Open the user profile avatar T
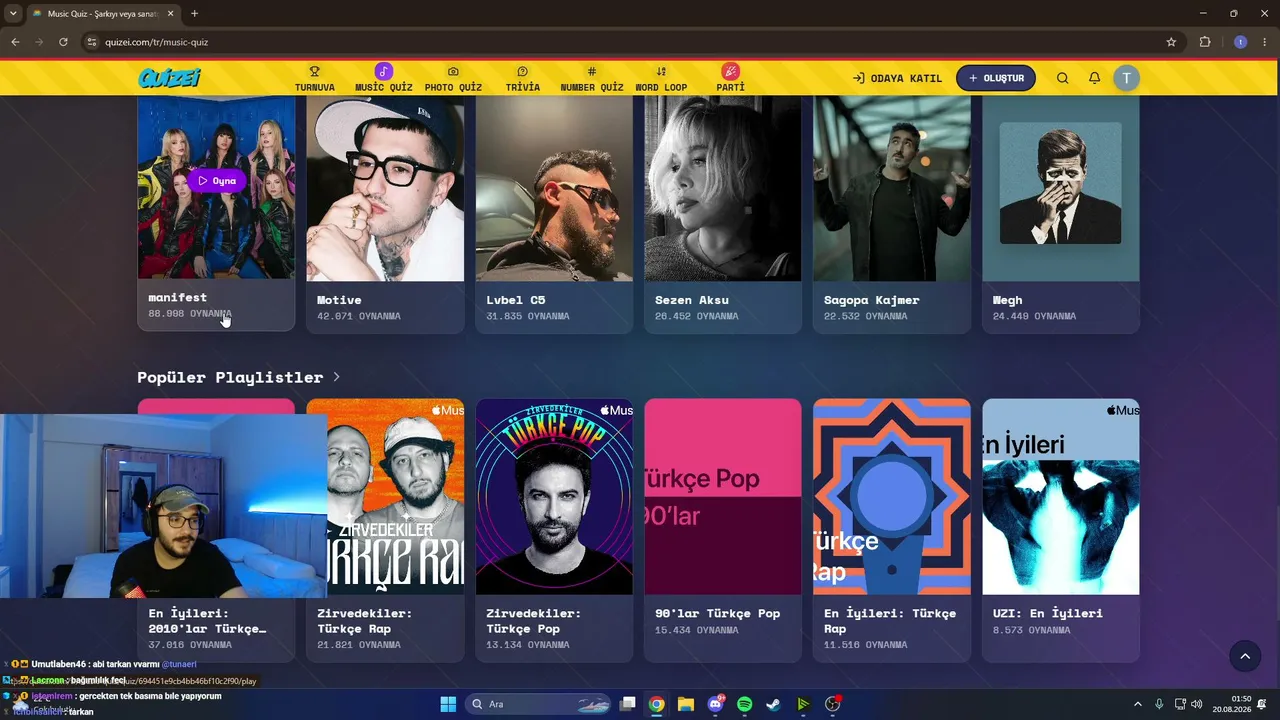The width and height of the screenshot is (1280, 720). [x=1127, y=78]
